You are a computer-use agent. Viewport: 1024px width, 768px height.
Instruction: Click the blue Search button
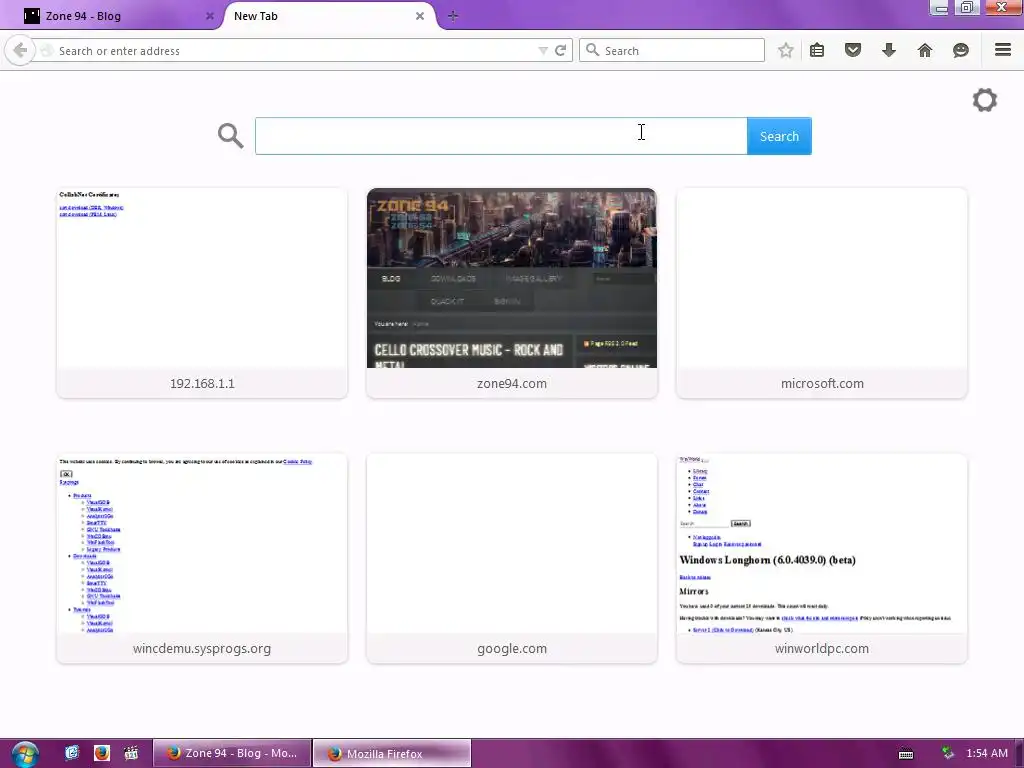(x=779, y=136)
